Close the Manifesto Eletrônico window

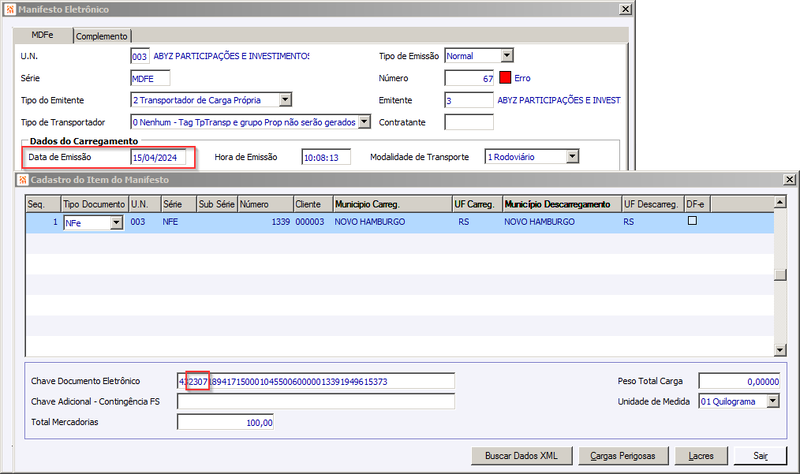point(625,9)
